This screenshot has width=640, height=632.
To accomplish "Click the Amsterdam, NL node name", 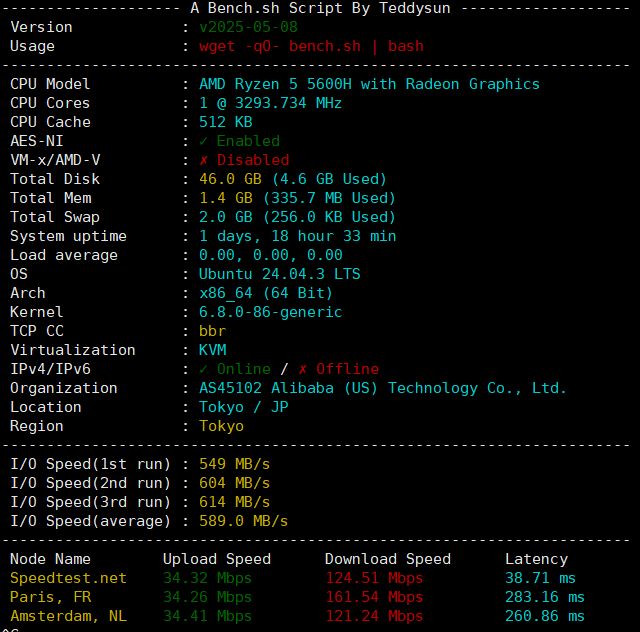I will [68, 616].
